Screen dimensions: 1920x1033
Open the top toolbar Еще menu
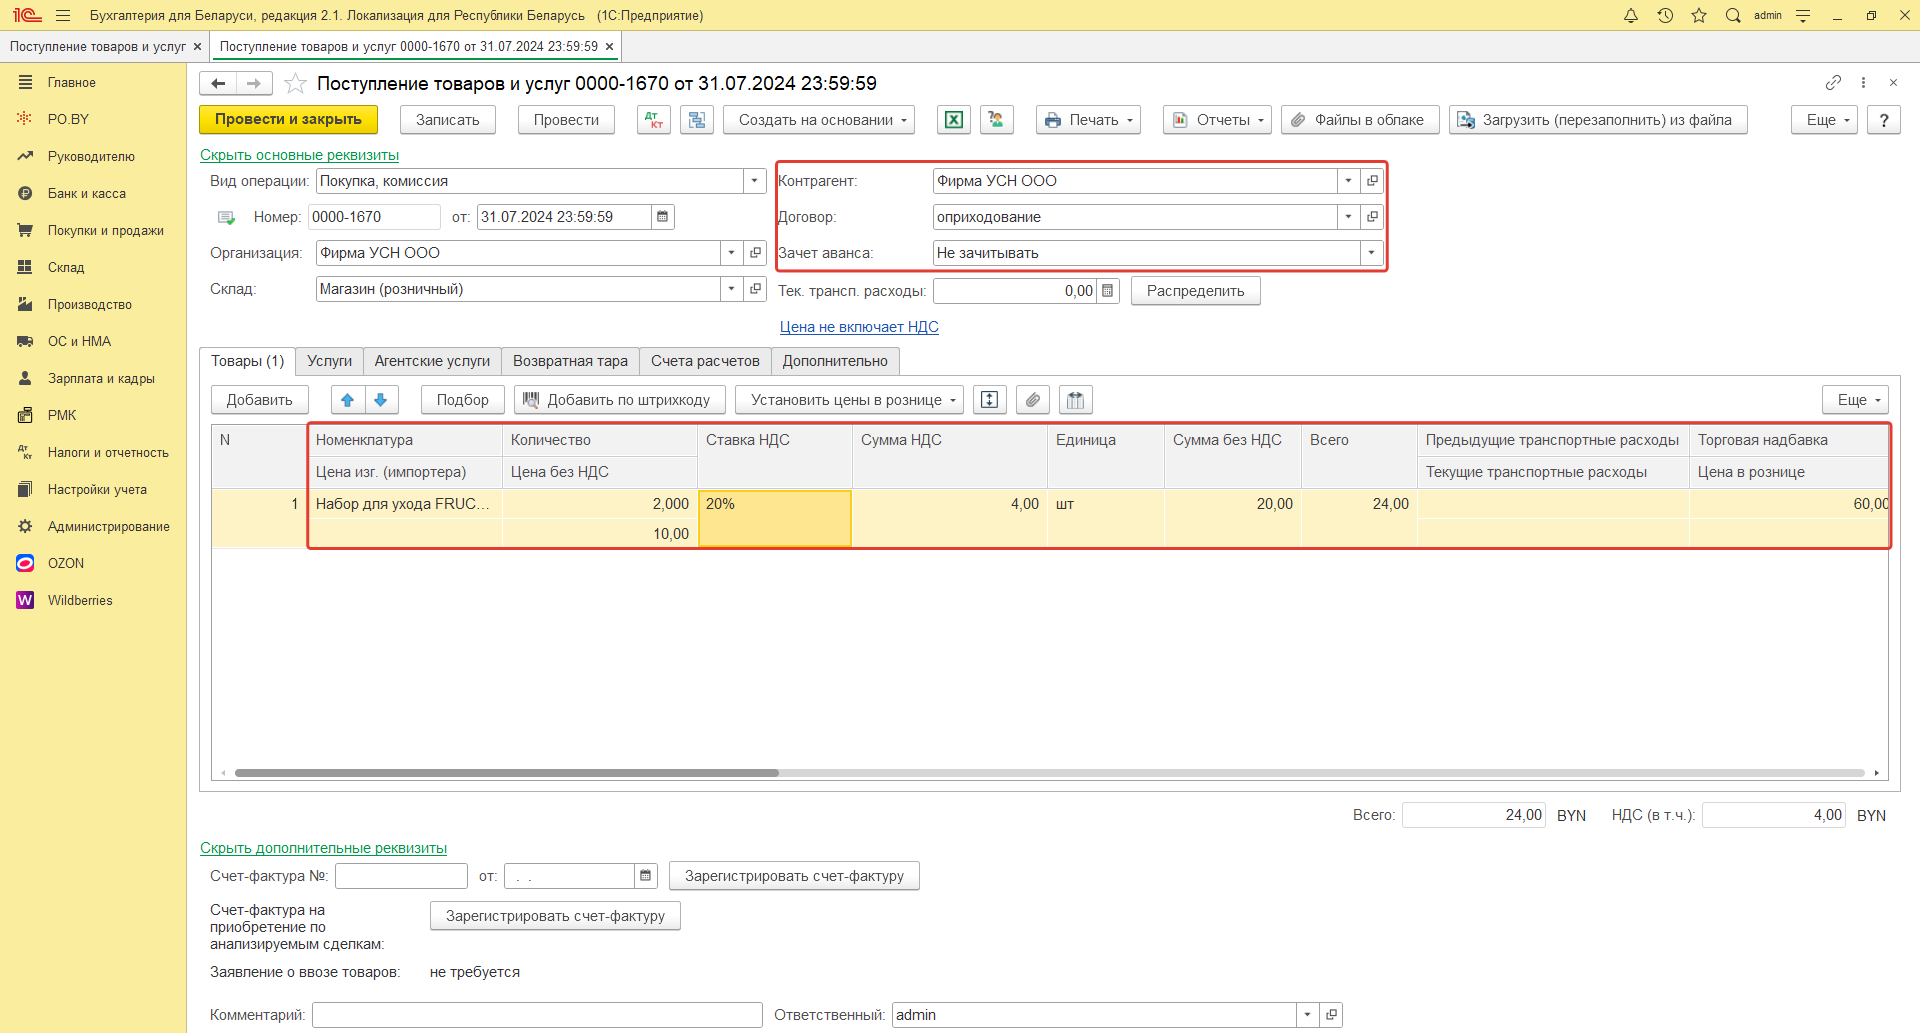[x=1824, y=120]
